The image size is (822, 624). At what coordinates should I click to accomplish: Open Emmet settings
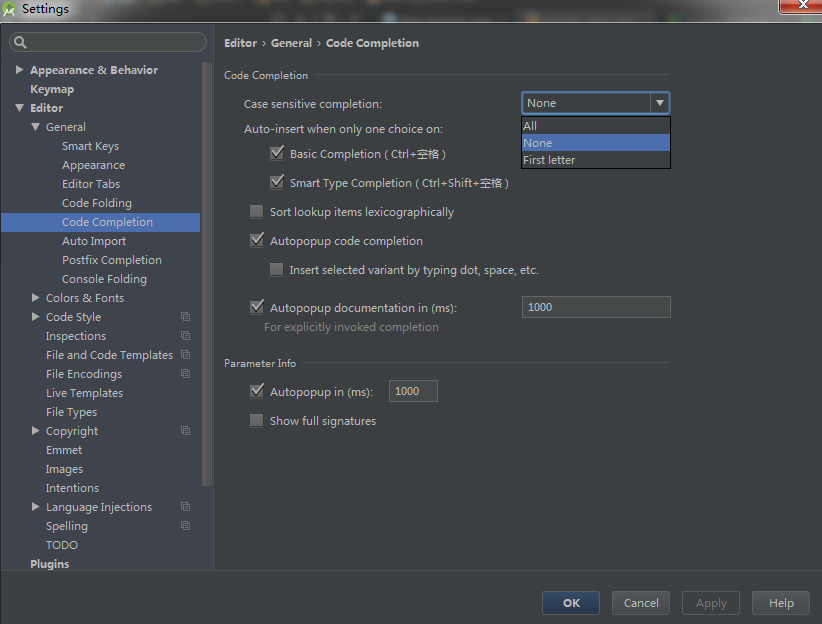tap(64, 450)
